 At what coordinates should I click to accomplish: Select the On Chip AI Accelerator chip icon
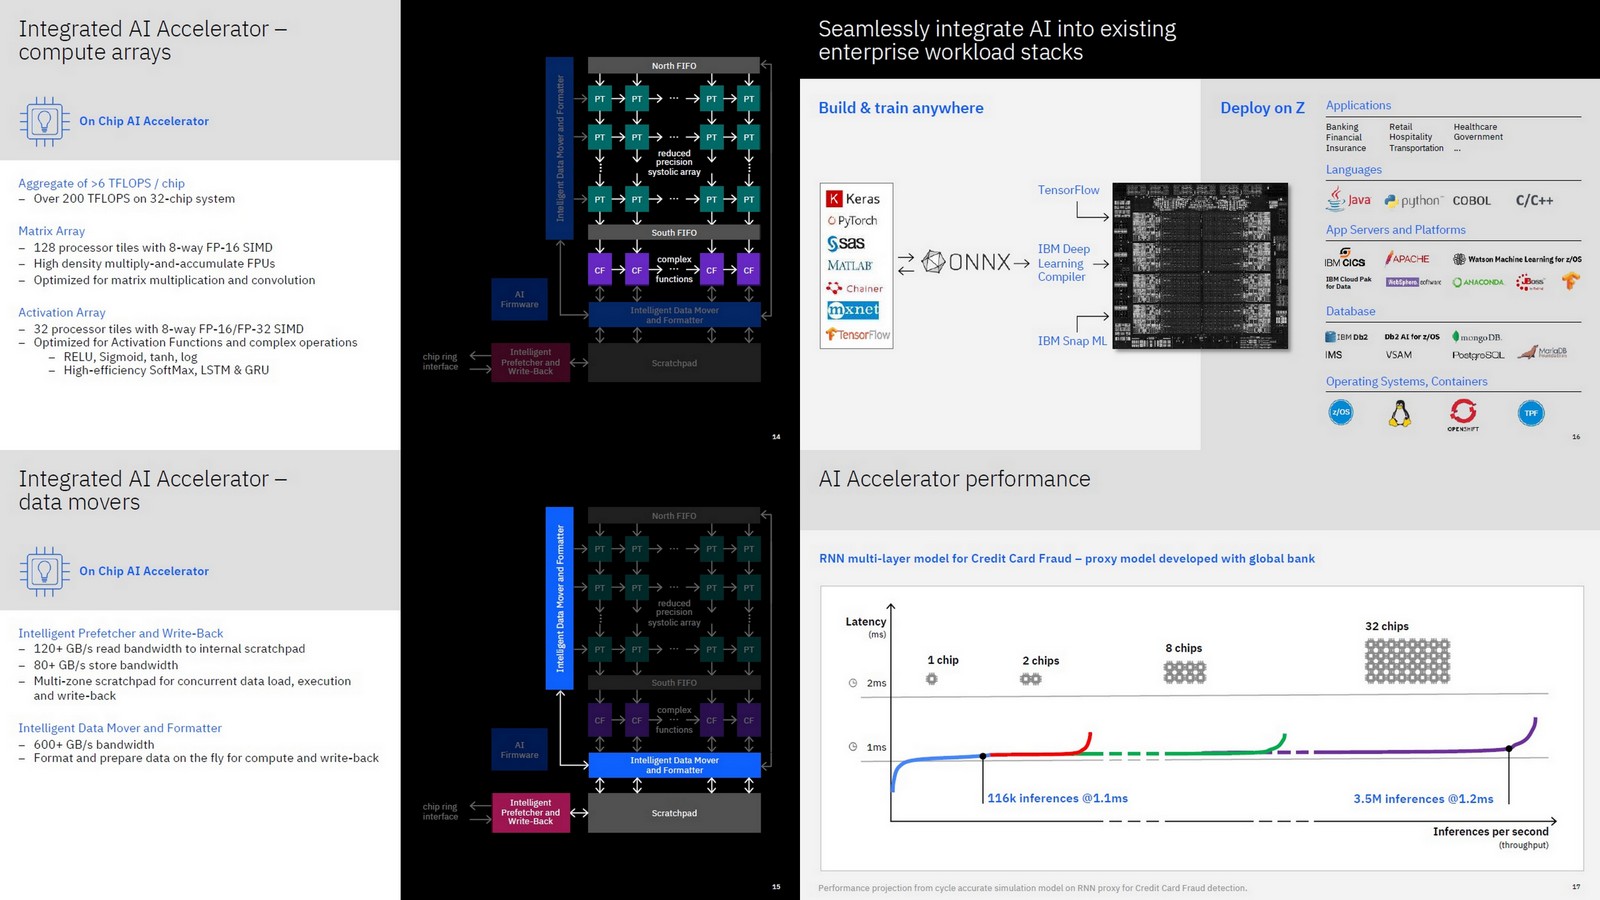44,120
